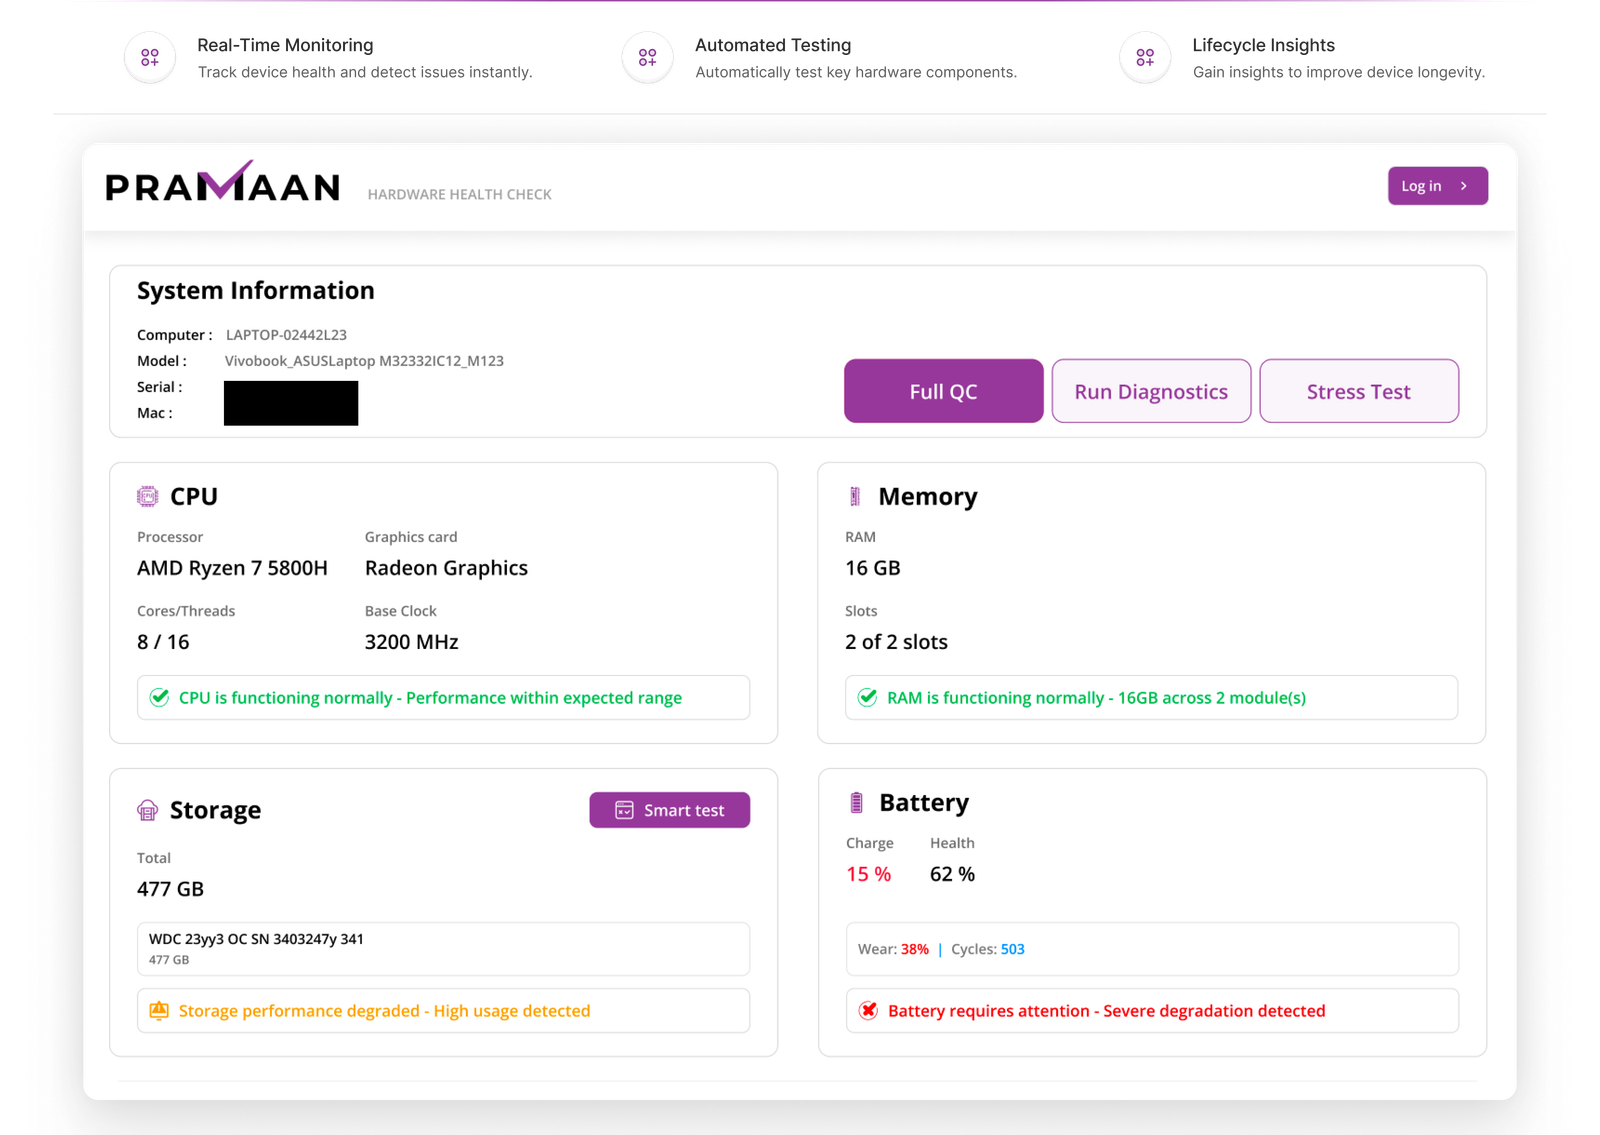Viewport: 1600px width, 1135px height.
Task: Select the WDC 23yy3 drive entry
Action: coord(443,948)
